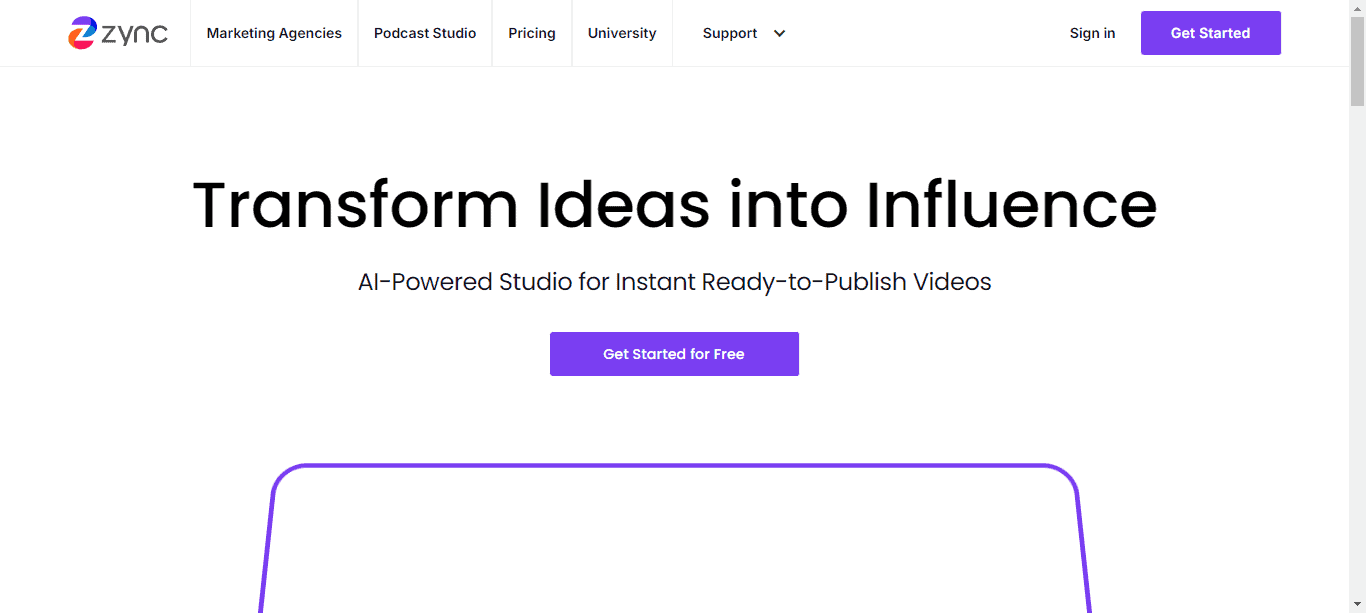Image resolution: width=1366 pixels, height=613 pixels.
Task: Click the Support dropdown chevron arrow
Action: tap(779, 33)
